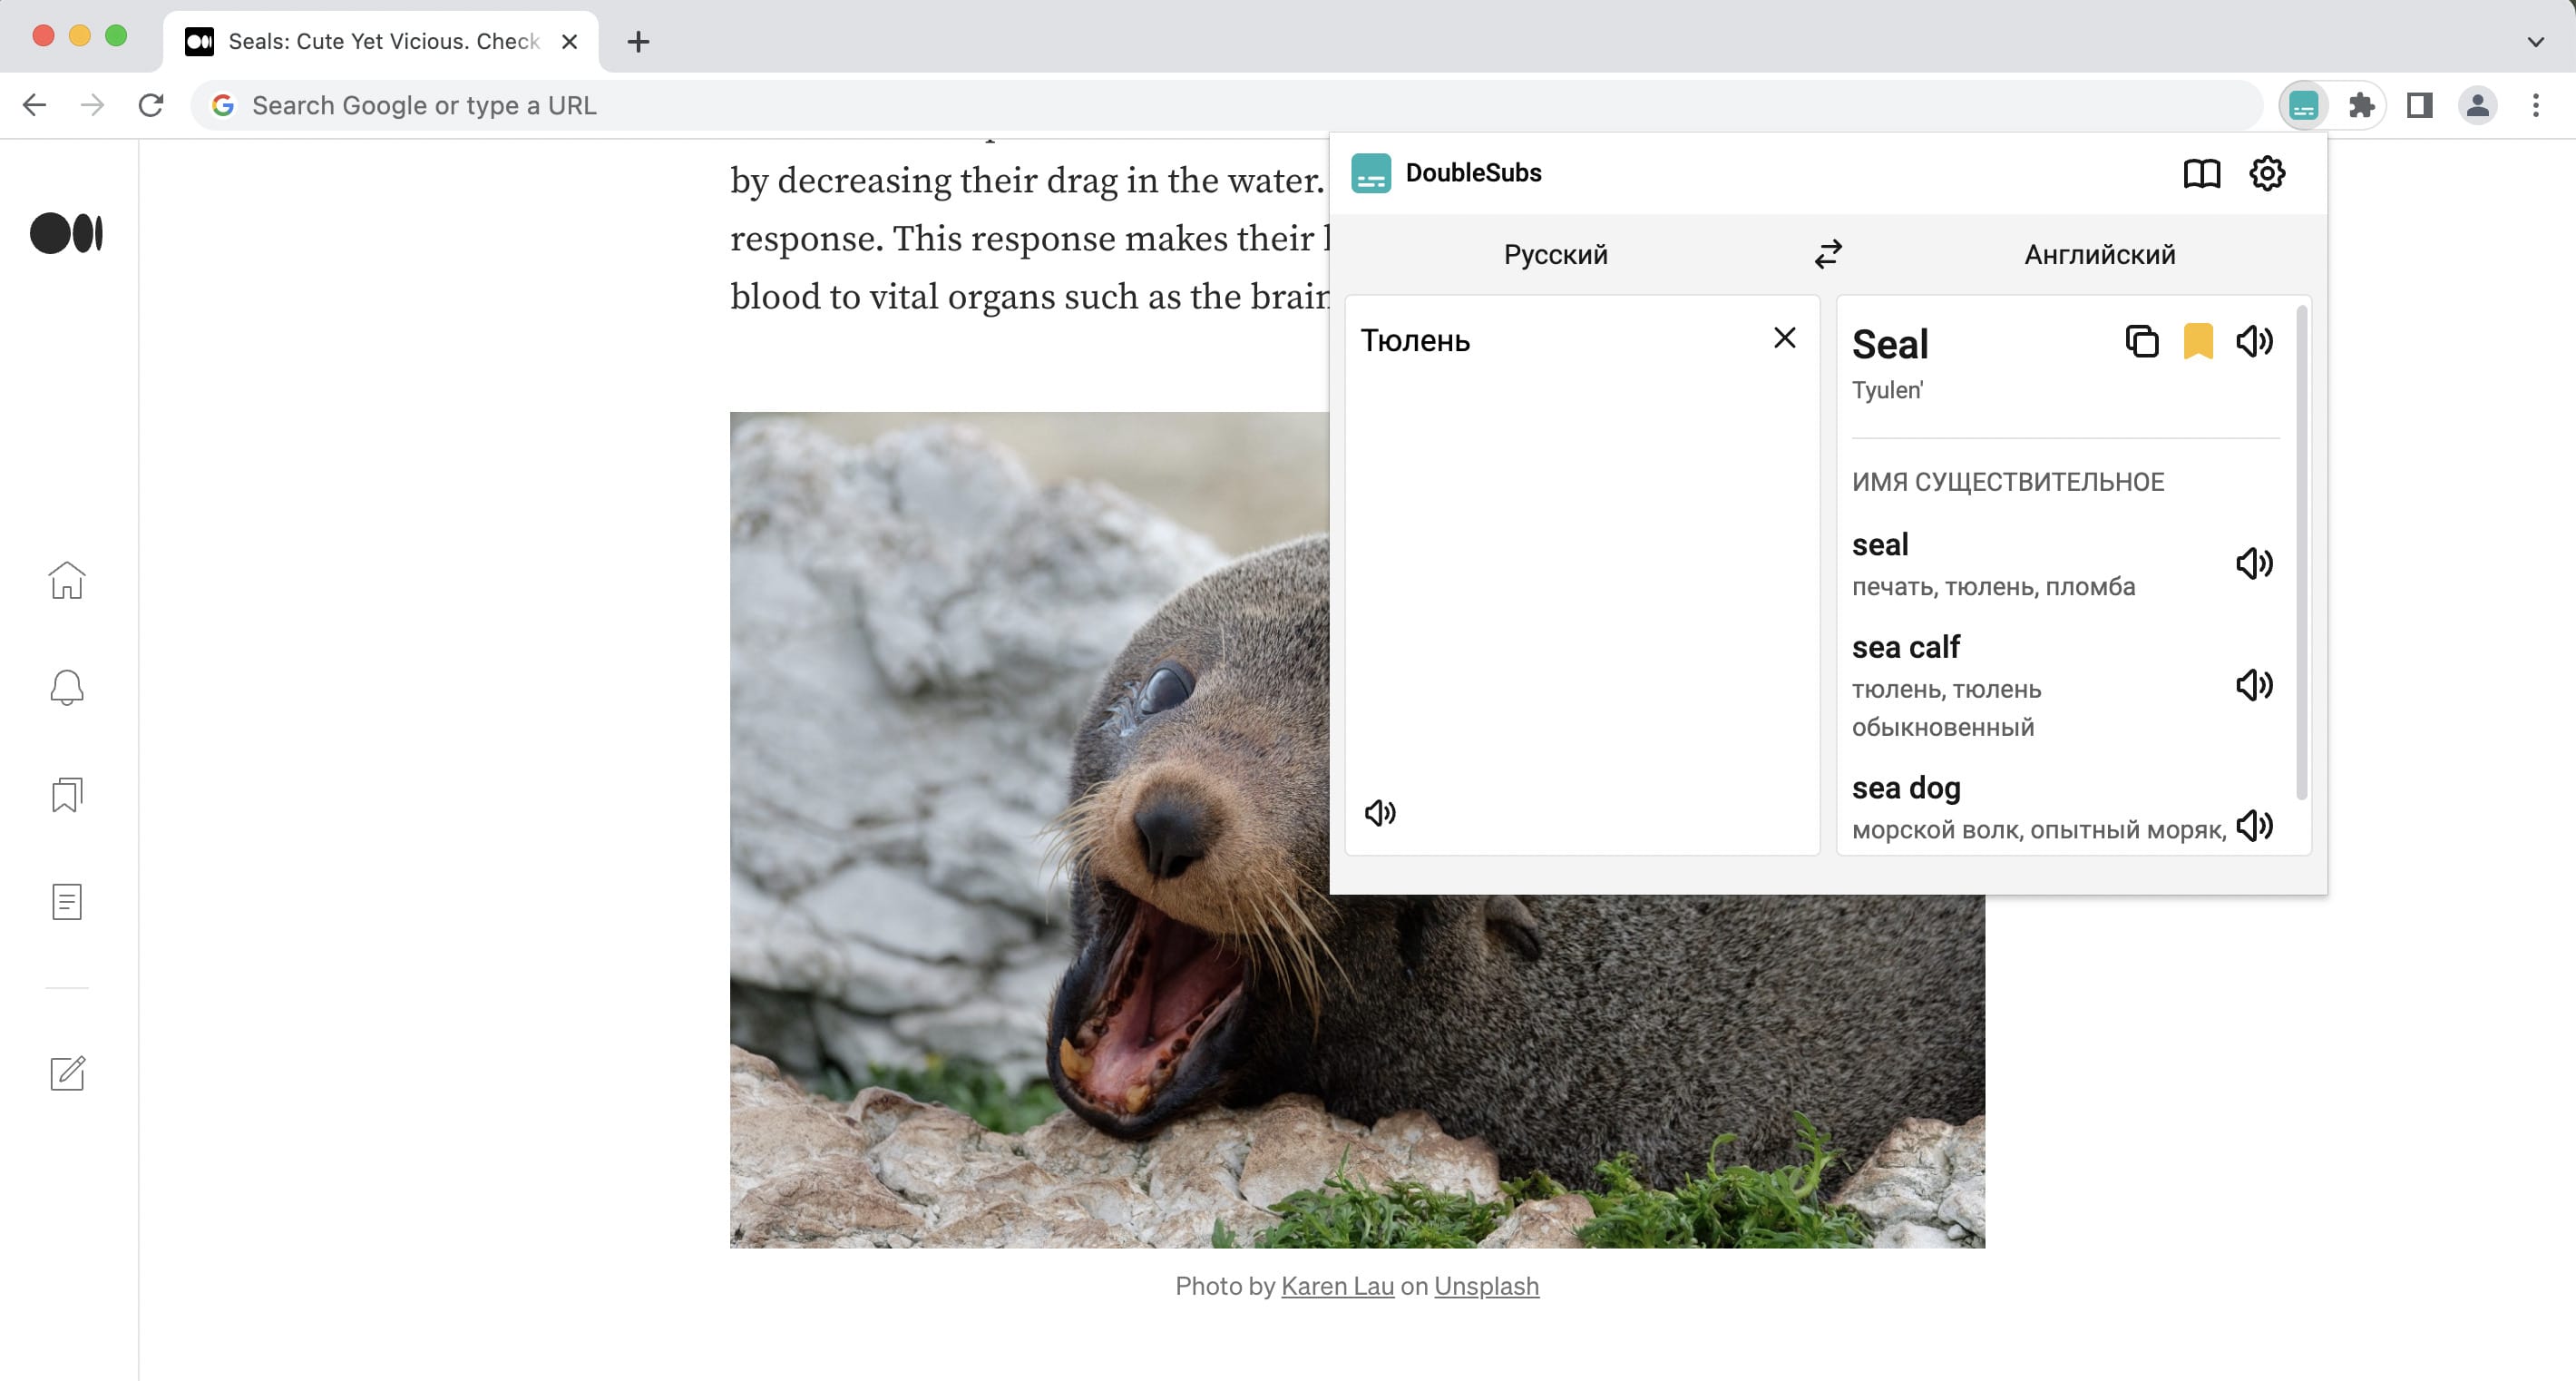Listen to Тюлень source pronunciation
The height and width of the screenshot is (1381, 2576).
(1380, 813)
